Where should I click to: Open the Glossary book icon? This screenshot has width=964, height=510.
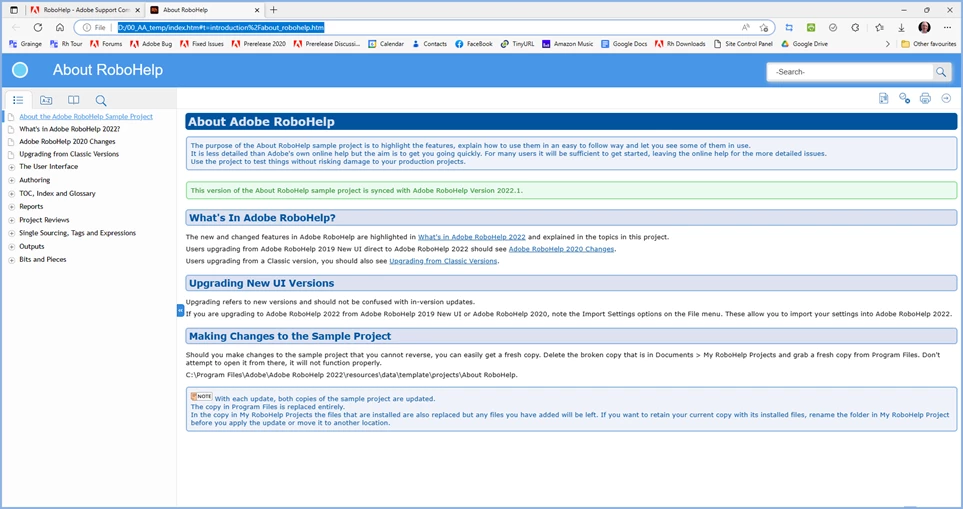pyautogui.click(x=73, y=100)
